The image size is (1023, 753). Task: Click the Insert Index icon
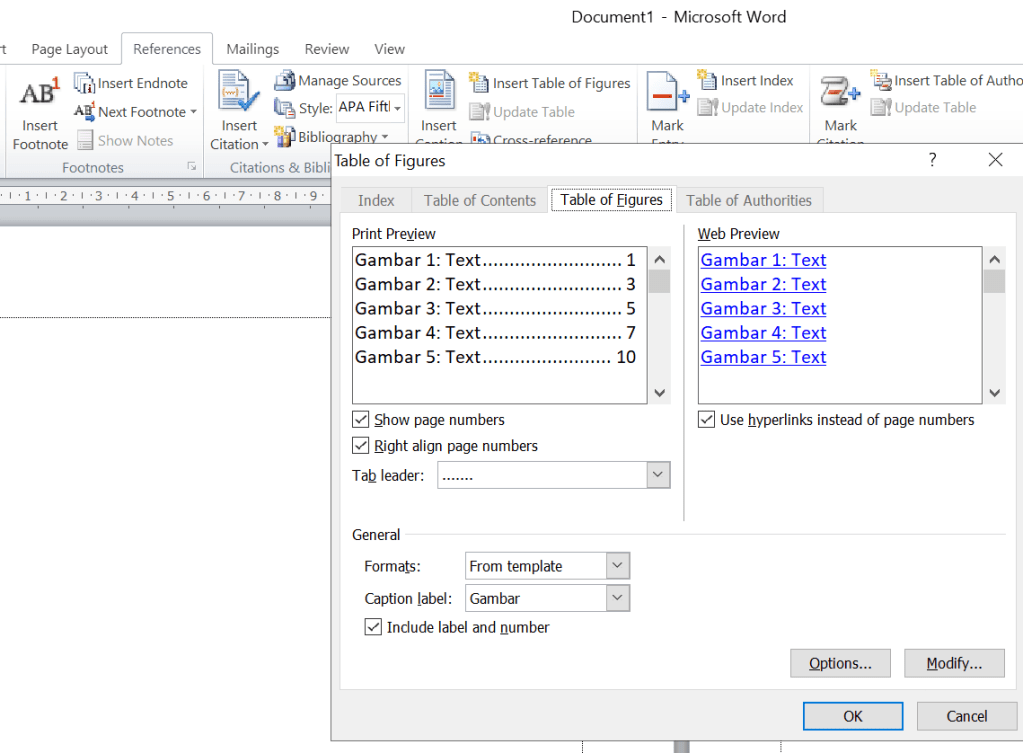[707, 81]
